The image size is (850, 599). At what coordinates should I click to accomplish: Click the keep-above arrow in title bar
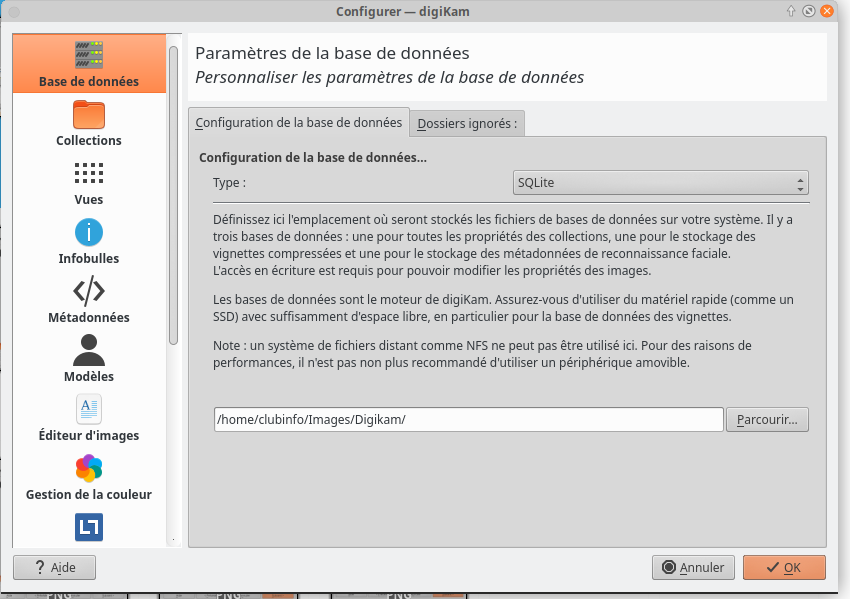(791, 11)
